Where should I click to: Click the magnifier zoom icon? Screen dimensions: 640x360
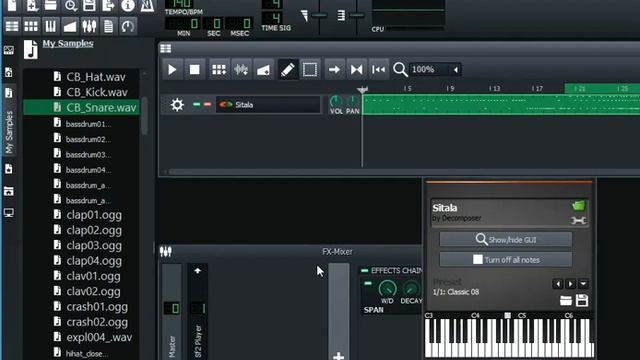[400, 70]
